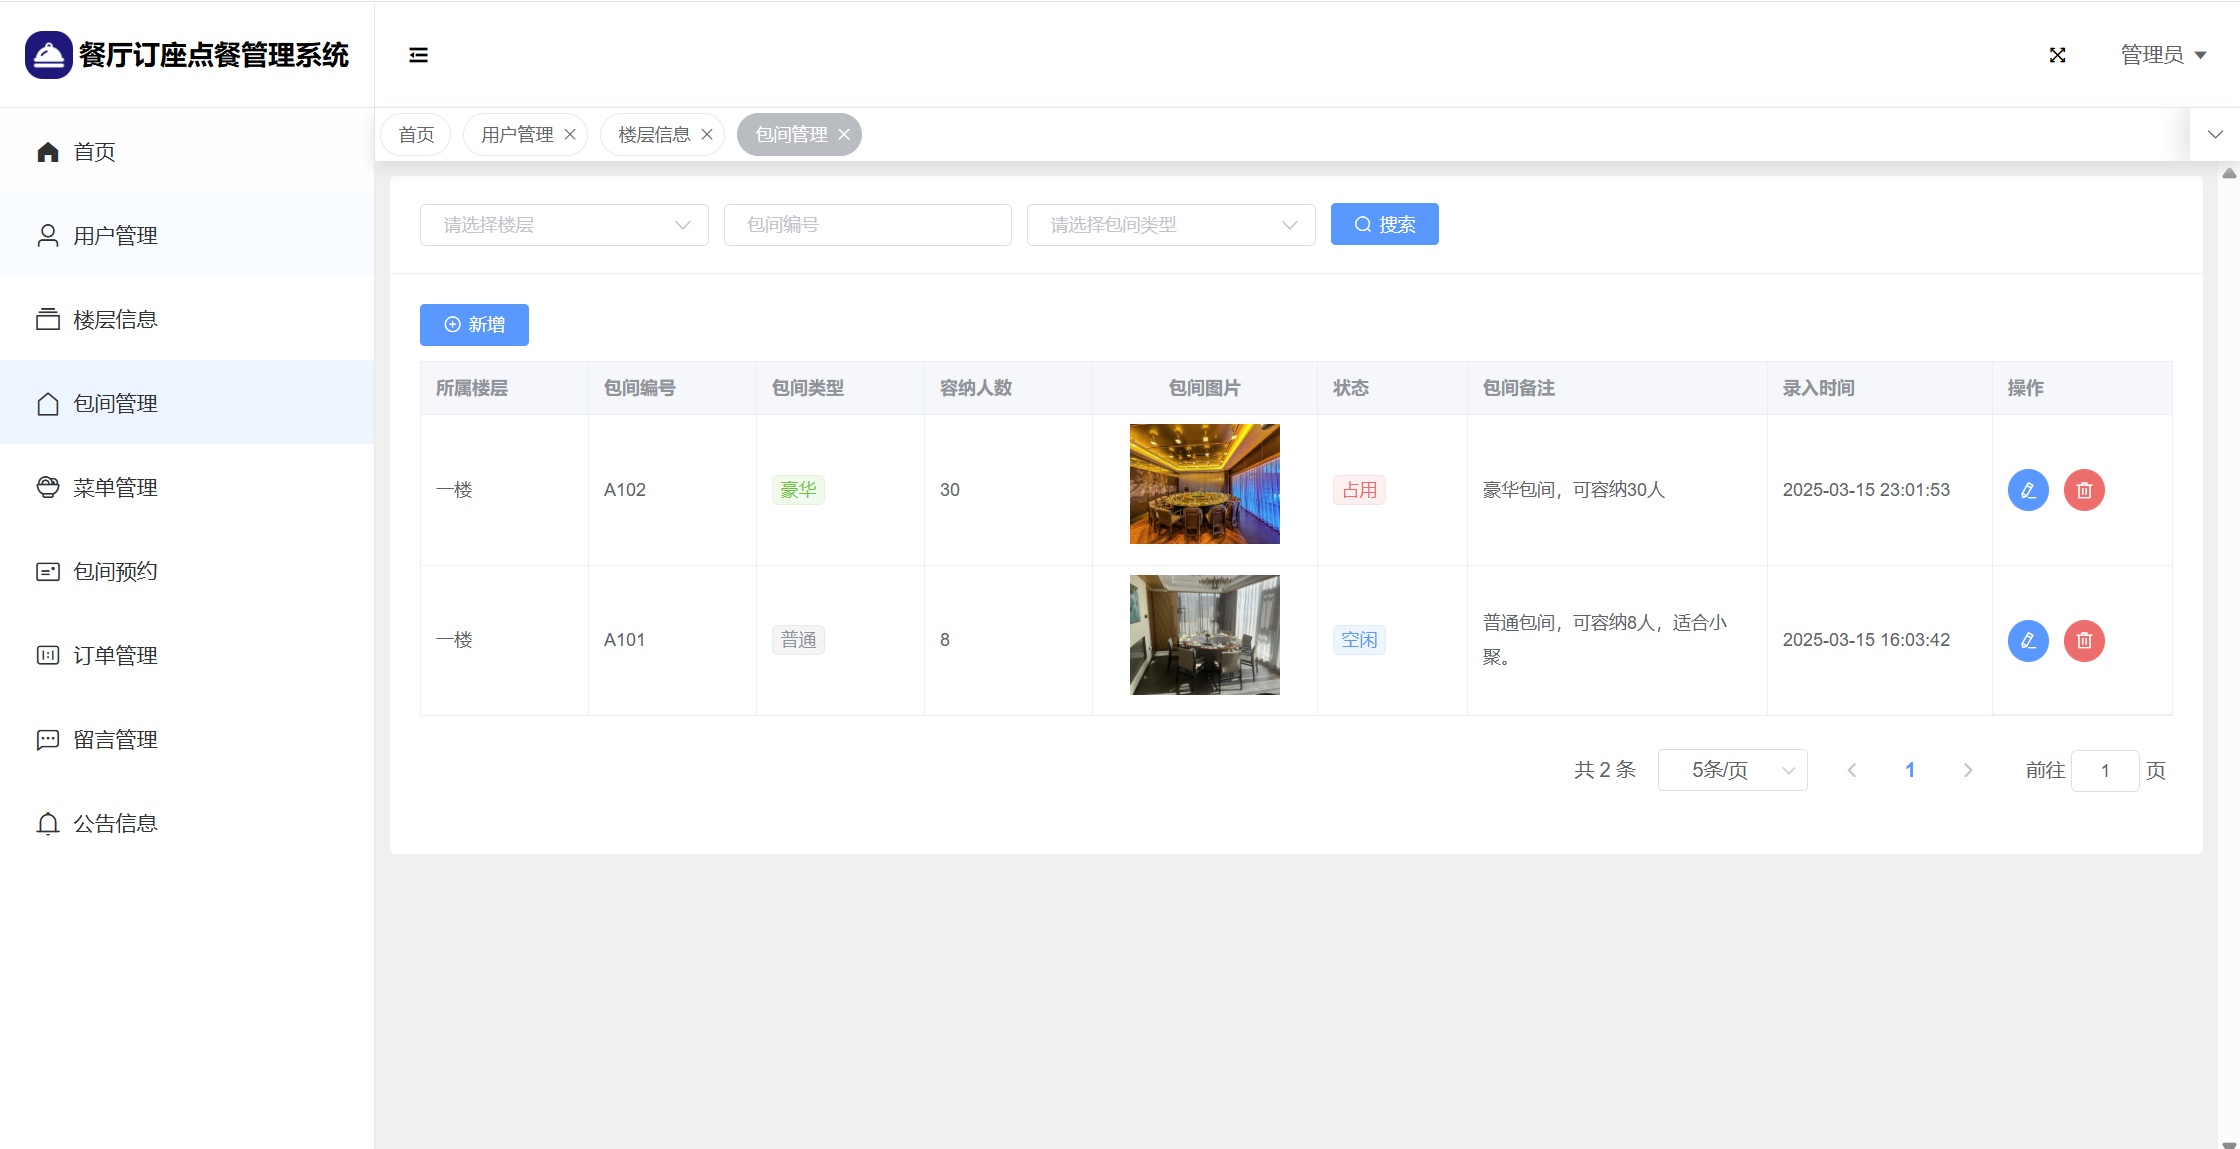Viewport: 2240px width, 1149px height.
Task: Delete room A102 with trash icon
Action: (2084, 490)
